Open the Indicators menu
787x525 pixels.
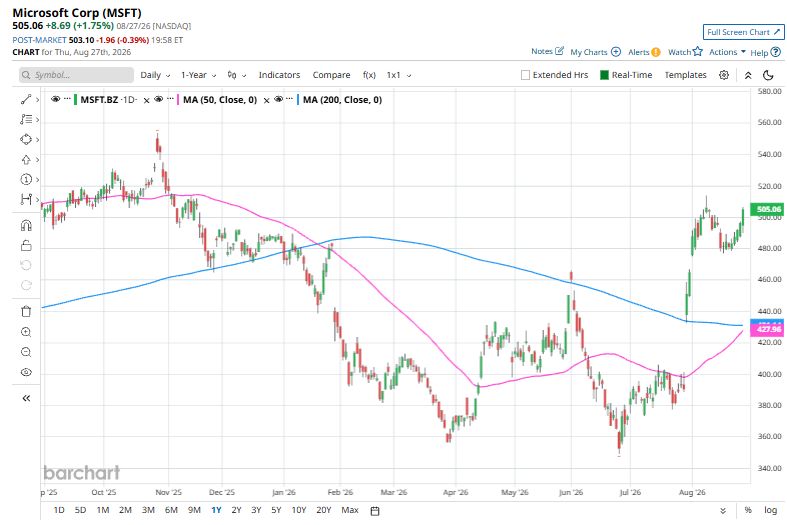click(279, 75)
